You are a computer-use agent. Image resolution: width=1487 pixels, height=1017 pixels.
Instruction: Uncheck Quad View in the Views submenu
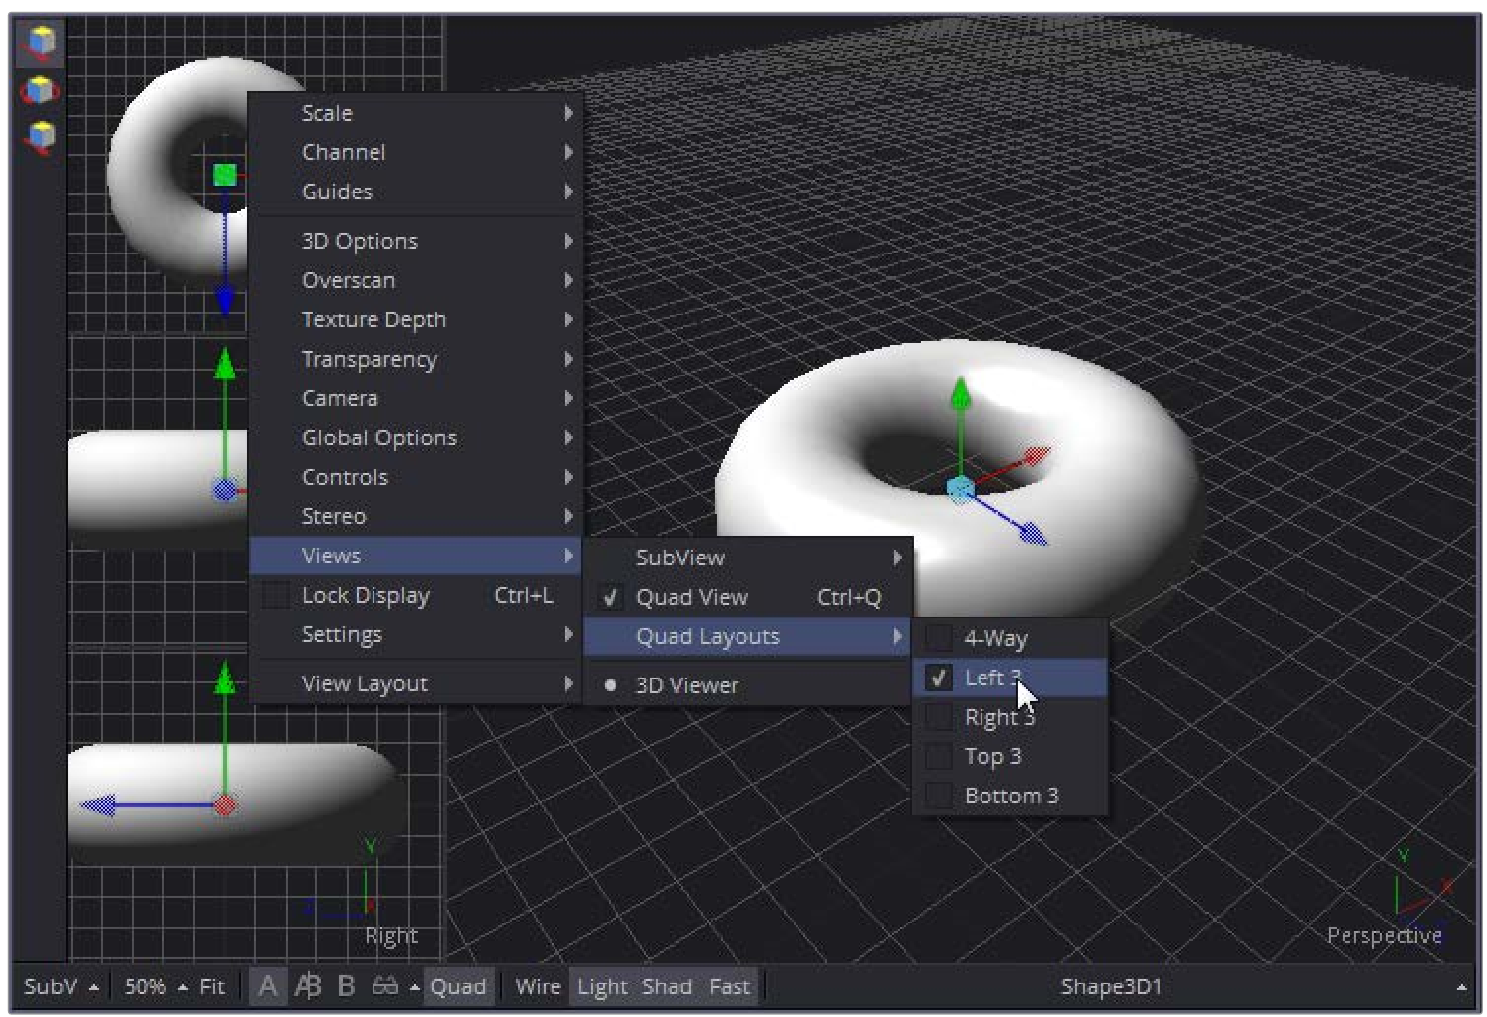pos(610,597)
